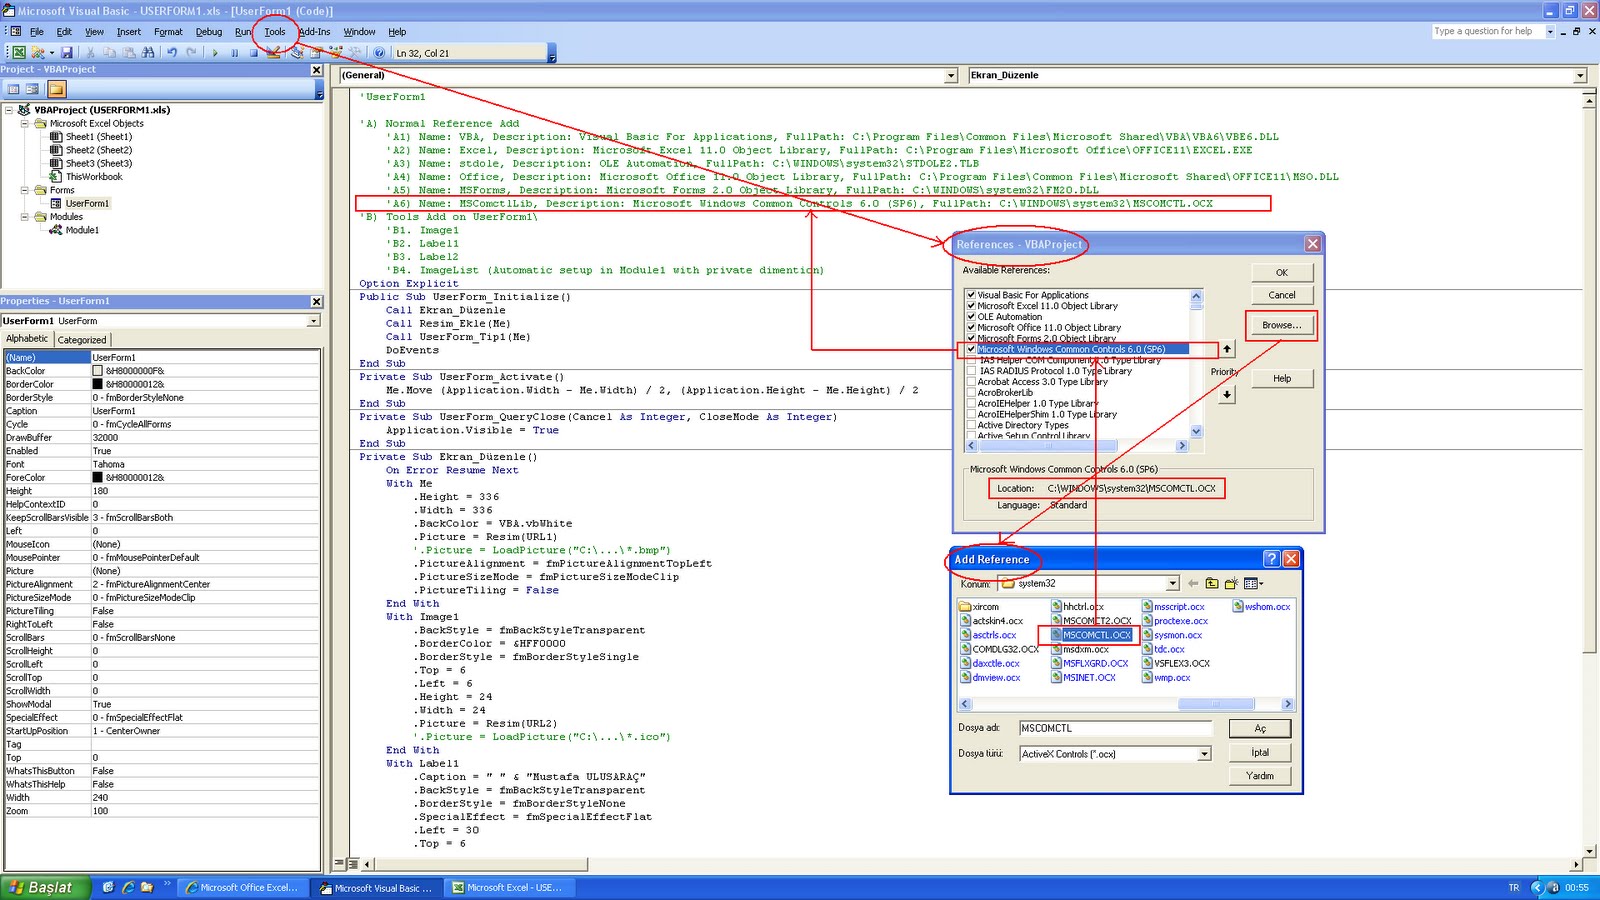Click the Browse... button
The image size is (1600, 900).
click(x=1282, y=325)
